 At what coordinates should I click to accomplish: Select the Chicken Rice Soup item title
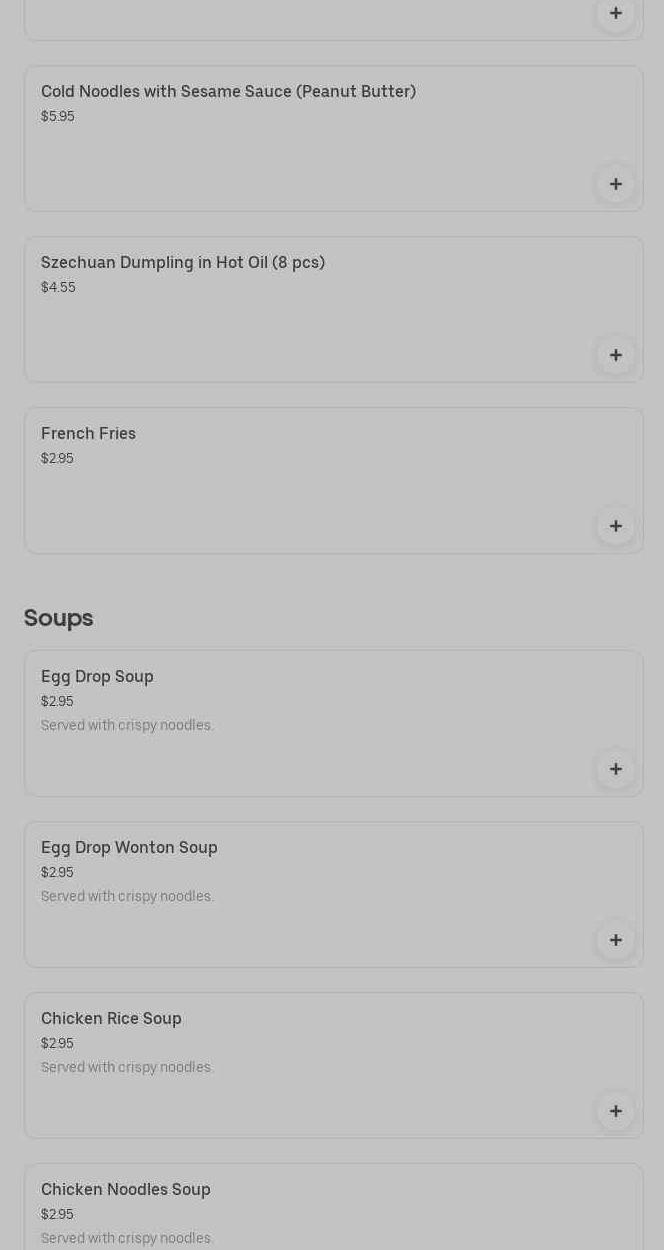(x=111, y=1019)
